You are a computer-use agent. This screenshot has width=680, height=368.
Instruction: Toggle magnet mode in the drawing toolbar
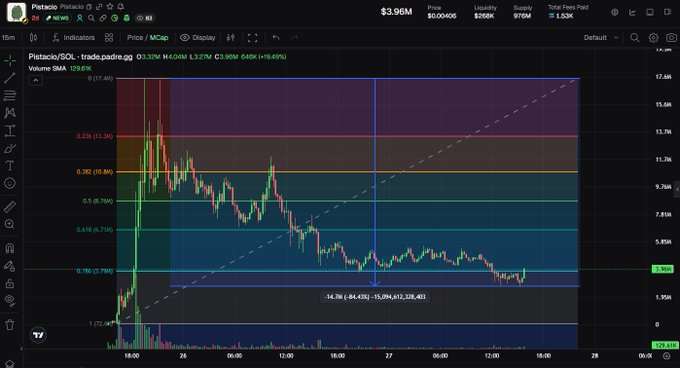pos(10,248)
